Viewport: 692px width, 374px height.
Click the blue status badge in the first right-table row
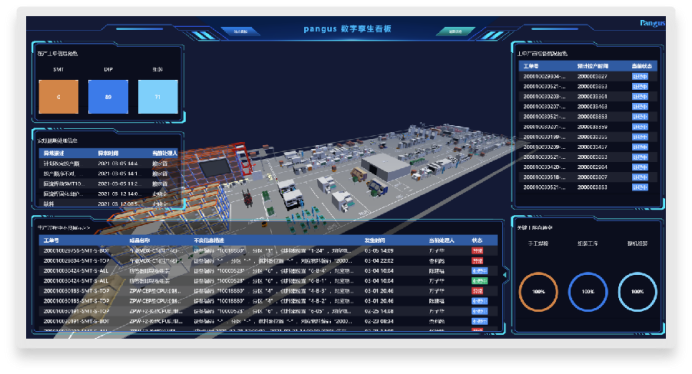(639, 76)
